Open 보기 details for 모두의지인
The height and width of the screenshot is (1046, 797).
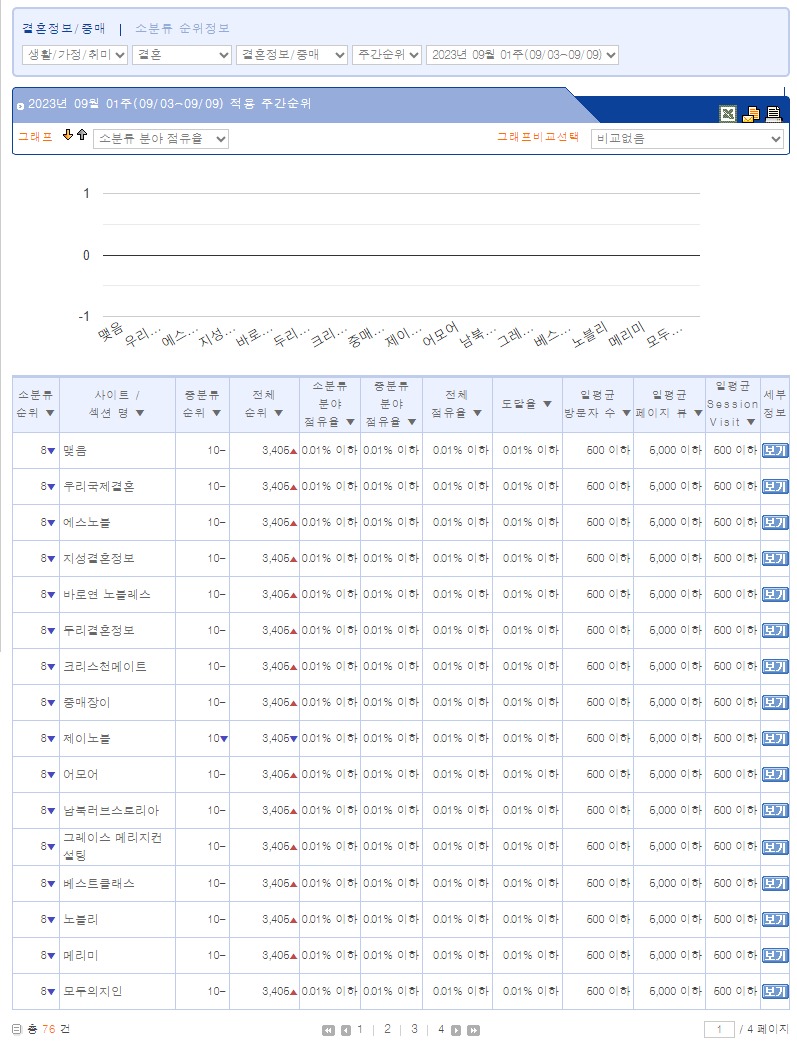point(774,991)
